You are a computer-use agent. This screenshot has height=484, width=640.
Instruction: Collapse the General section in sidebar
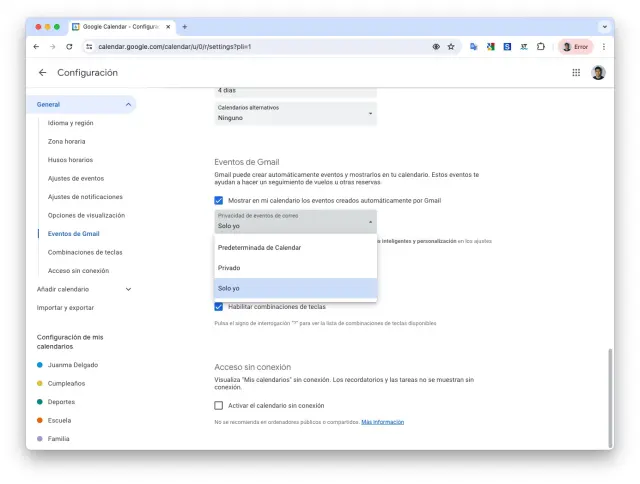[128, 105]
